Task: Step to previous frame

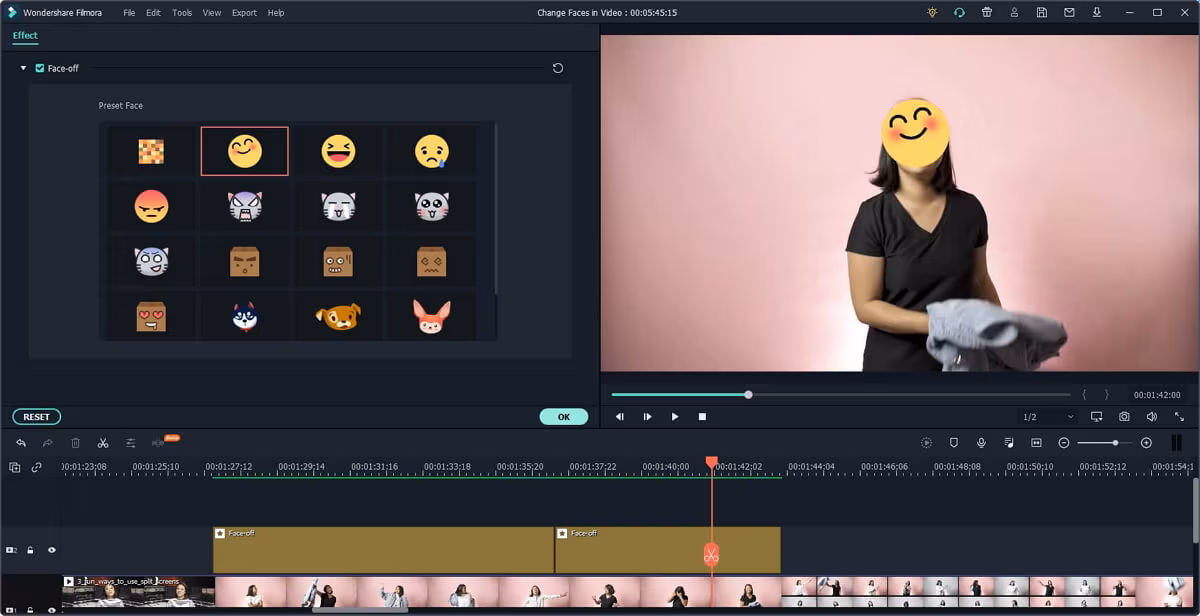Action: 620,416
